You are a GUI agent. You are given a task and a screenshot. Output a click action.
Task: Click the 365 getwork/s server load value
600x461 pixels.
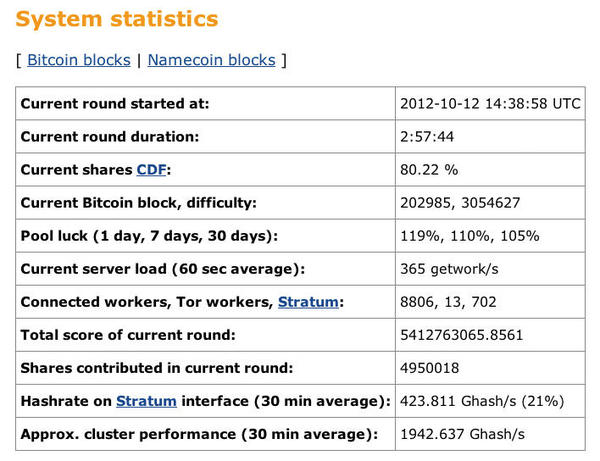(449, 269)
